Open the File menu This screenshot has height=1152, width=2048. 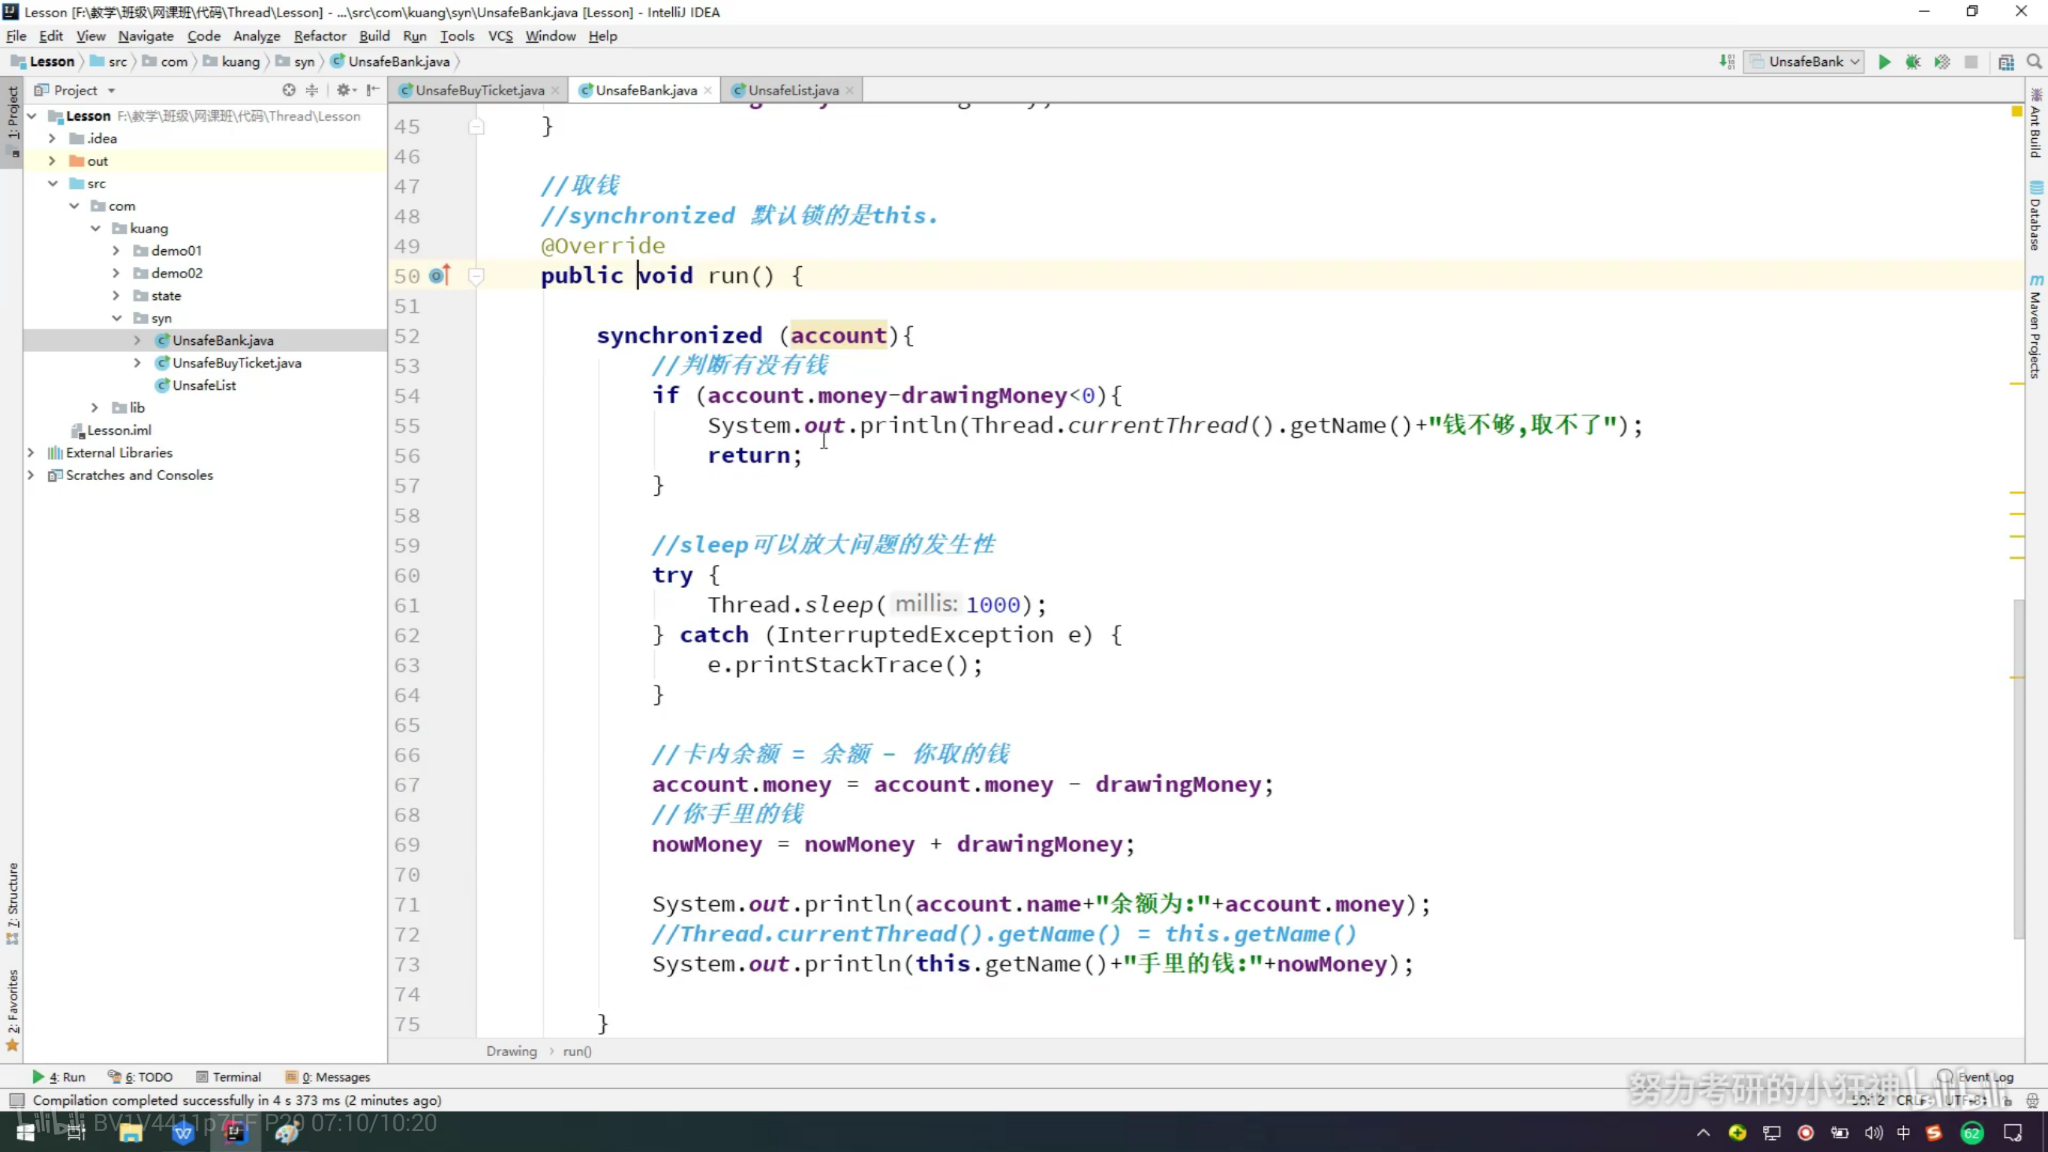coord(16,36)
